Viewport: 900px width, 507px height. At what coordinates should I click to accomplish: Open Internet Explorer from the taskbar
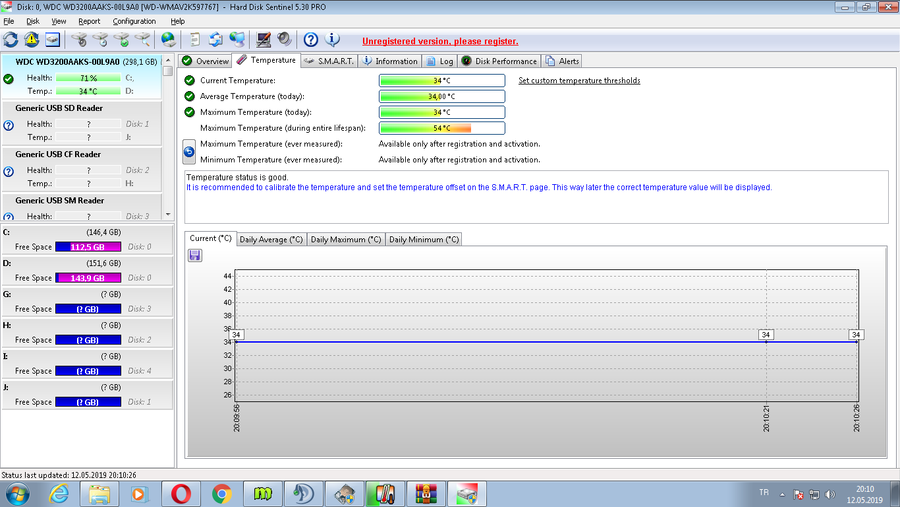[x=59, y=494]
